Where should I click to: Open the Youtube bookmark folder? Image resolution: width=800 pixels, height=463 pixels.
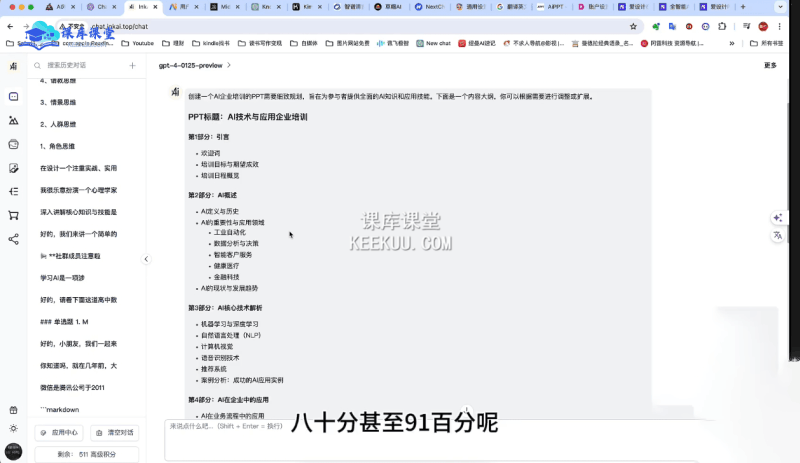[x=138, y=43]
